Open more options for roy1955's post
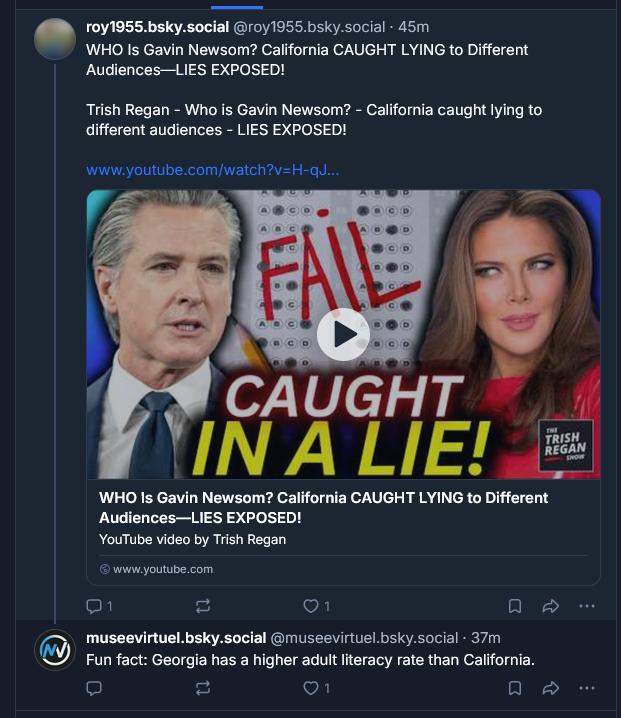 [587, 606]
